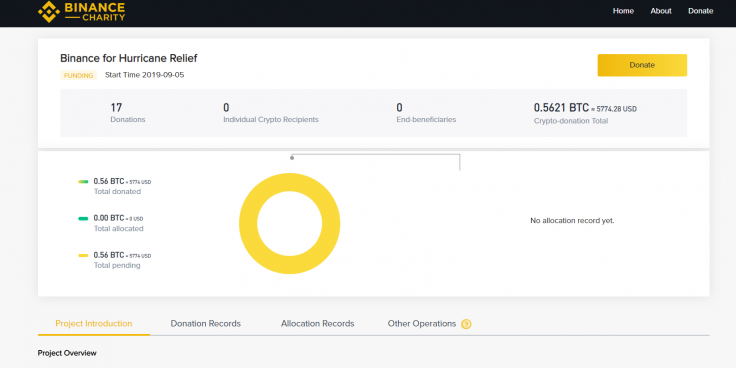The image size is (736, 368).
Task: Click the 'Total allocated' label
Action: 119,229
